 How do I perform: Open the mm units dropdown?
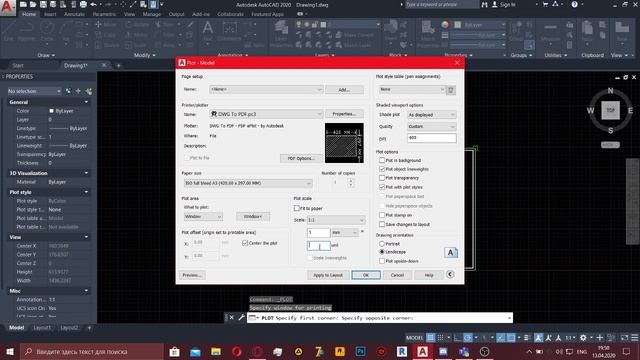tap(345, 233)
